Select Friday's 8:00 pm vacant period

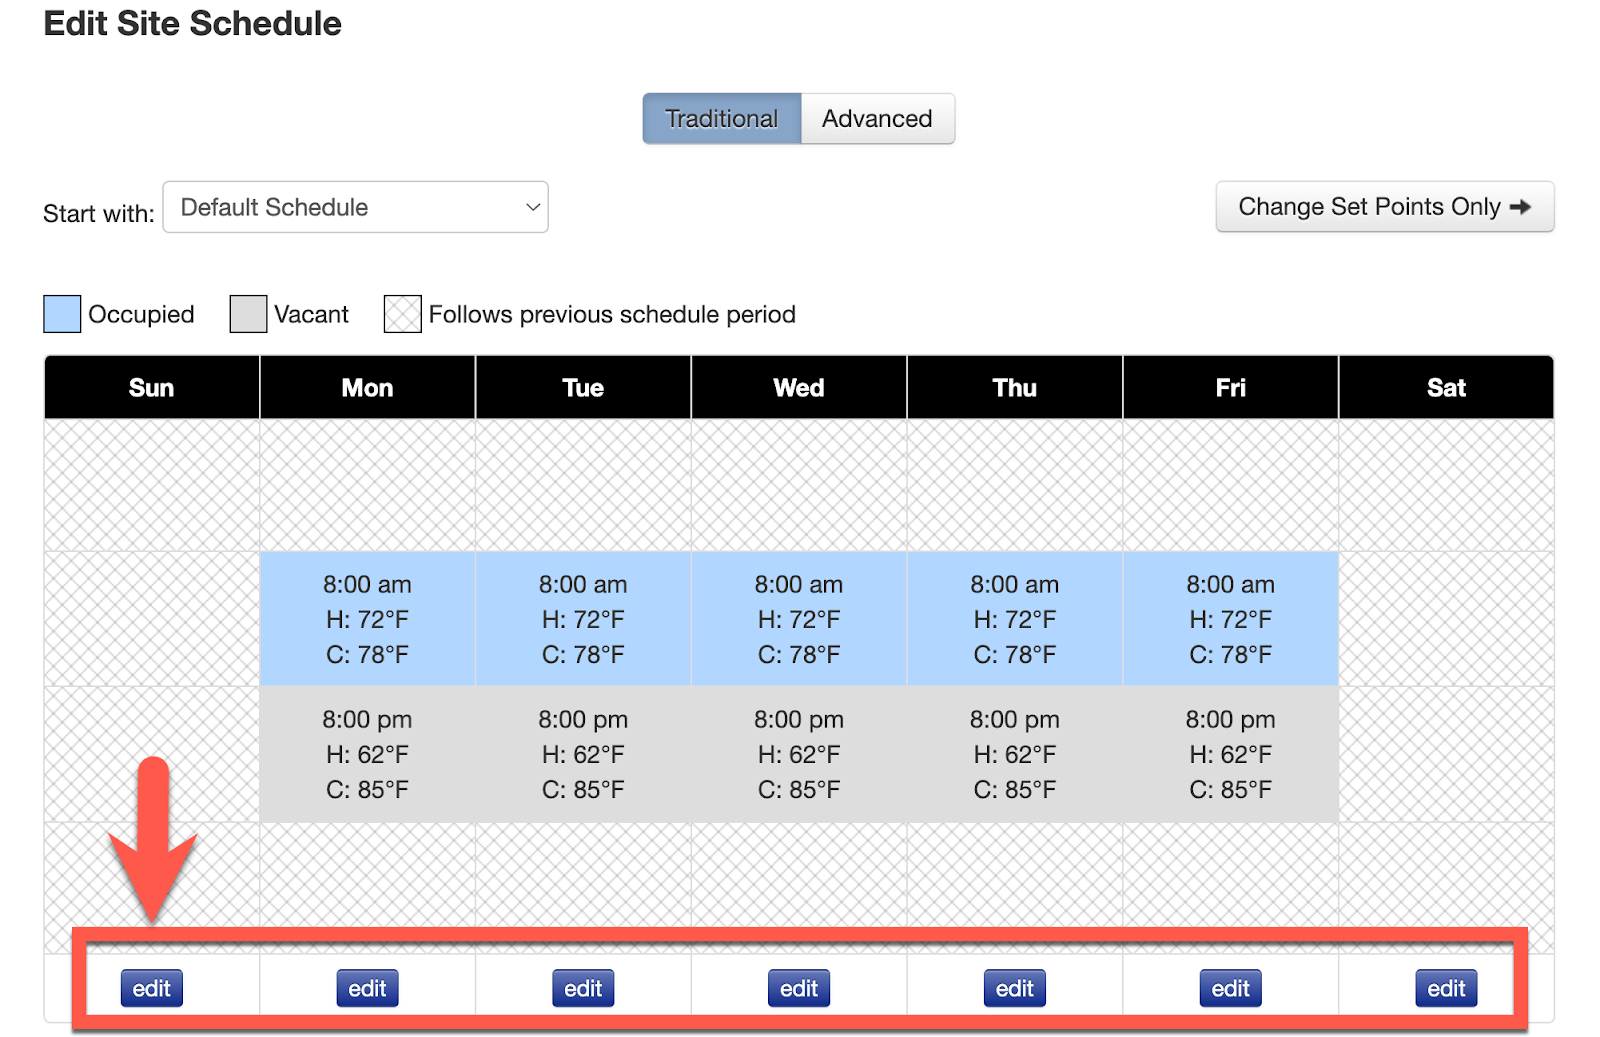[x=1230, y=754]
